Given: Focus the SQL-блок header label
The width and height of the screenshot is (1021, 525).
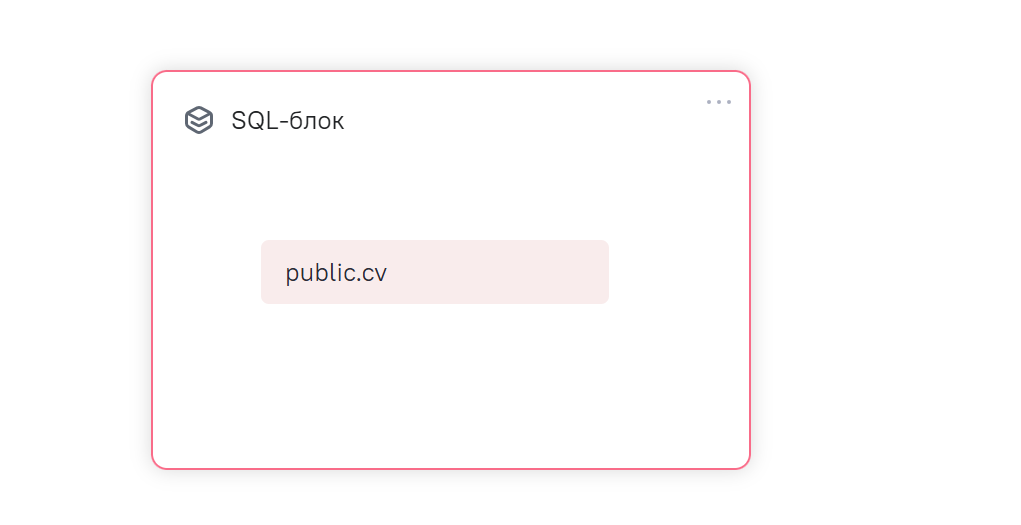Looking at the screenshot, I should pyautogui.click(x=287, y=122).
